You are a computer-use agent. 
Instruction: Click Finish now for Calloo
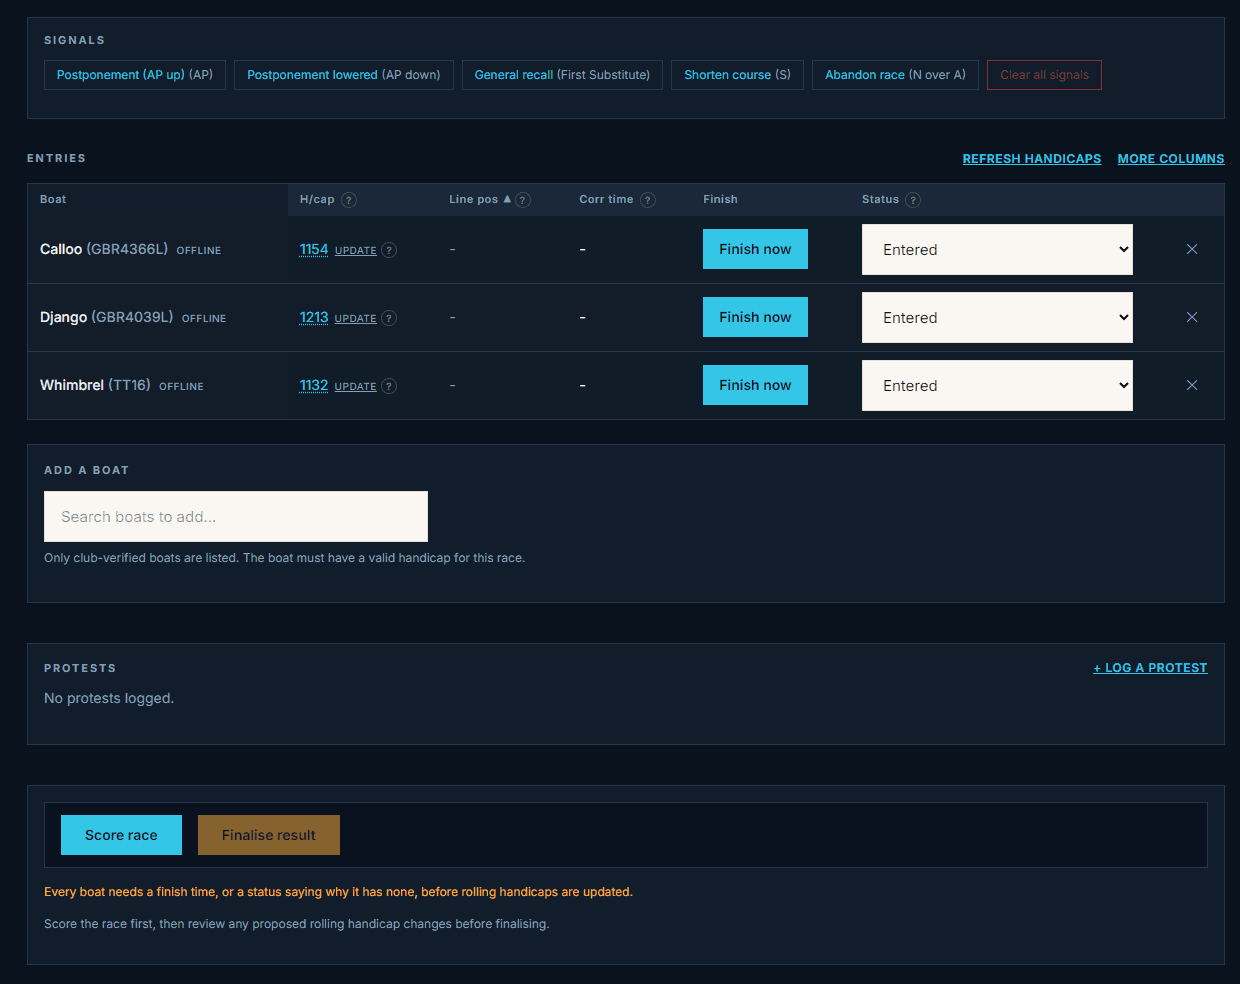tap(755, 249)
